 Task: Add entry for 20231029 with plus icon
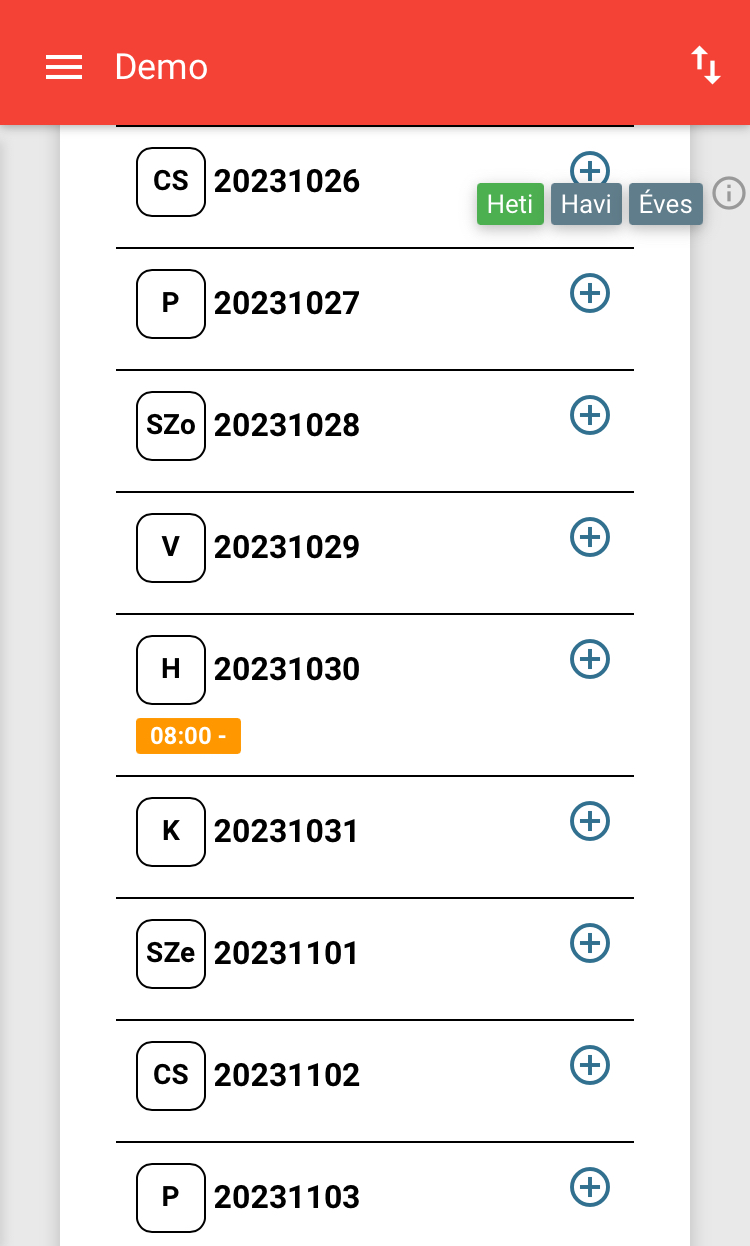pyautogui.click(x=590, y=537)
